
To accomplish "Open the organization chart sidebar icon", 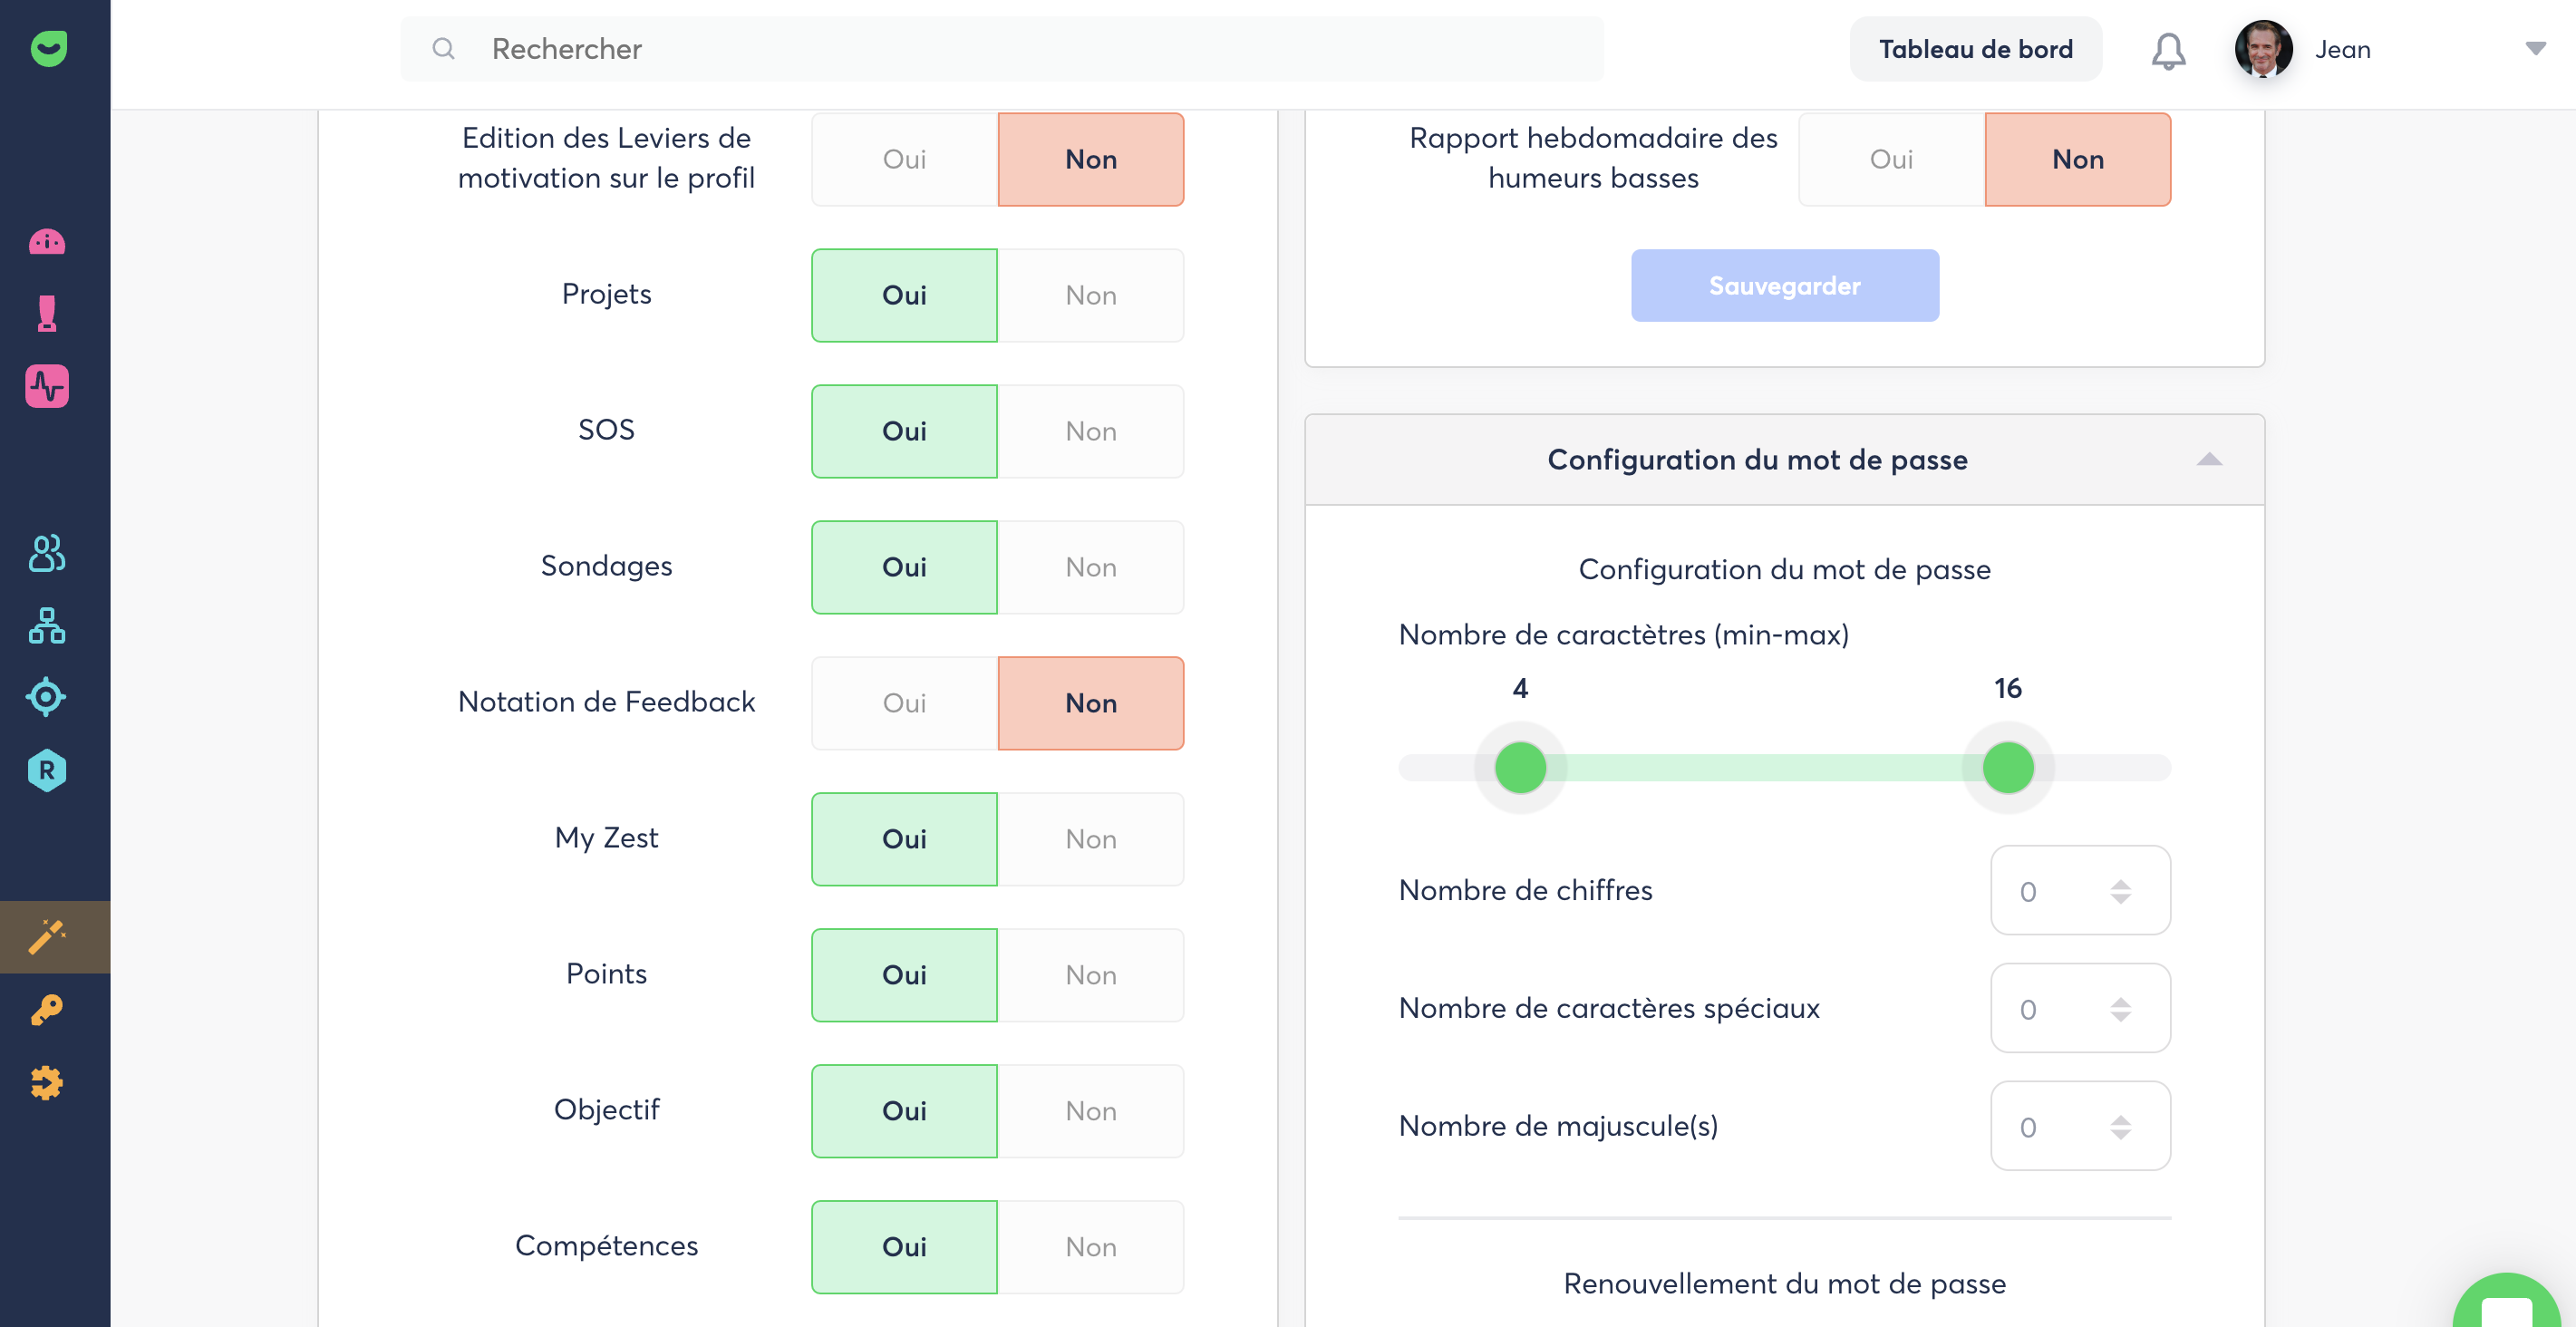I will pyautogui.click(x=47, y=626).
